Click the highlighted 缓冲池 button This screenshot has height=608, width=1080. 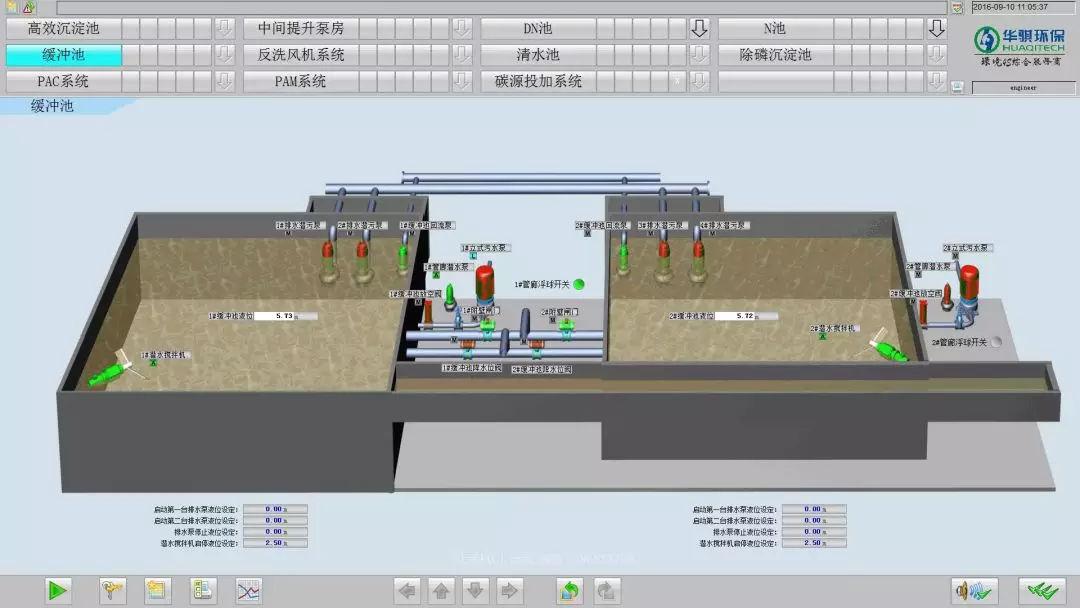pyautogui.click(x=63, y=54)
